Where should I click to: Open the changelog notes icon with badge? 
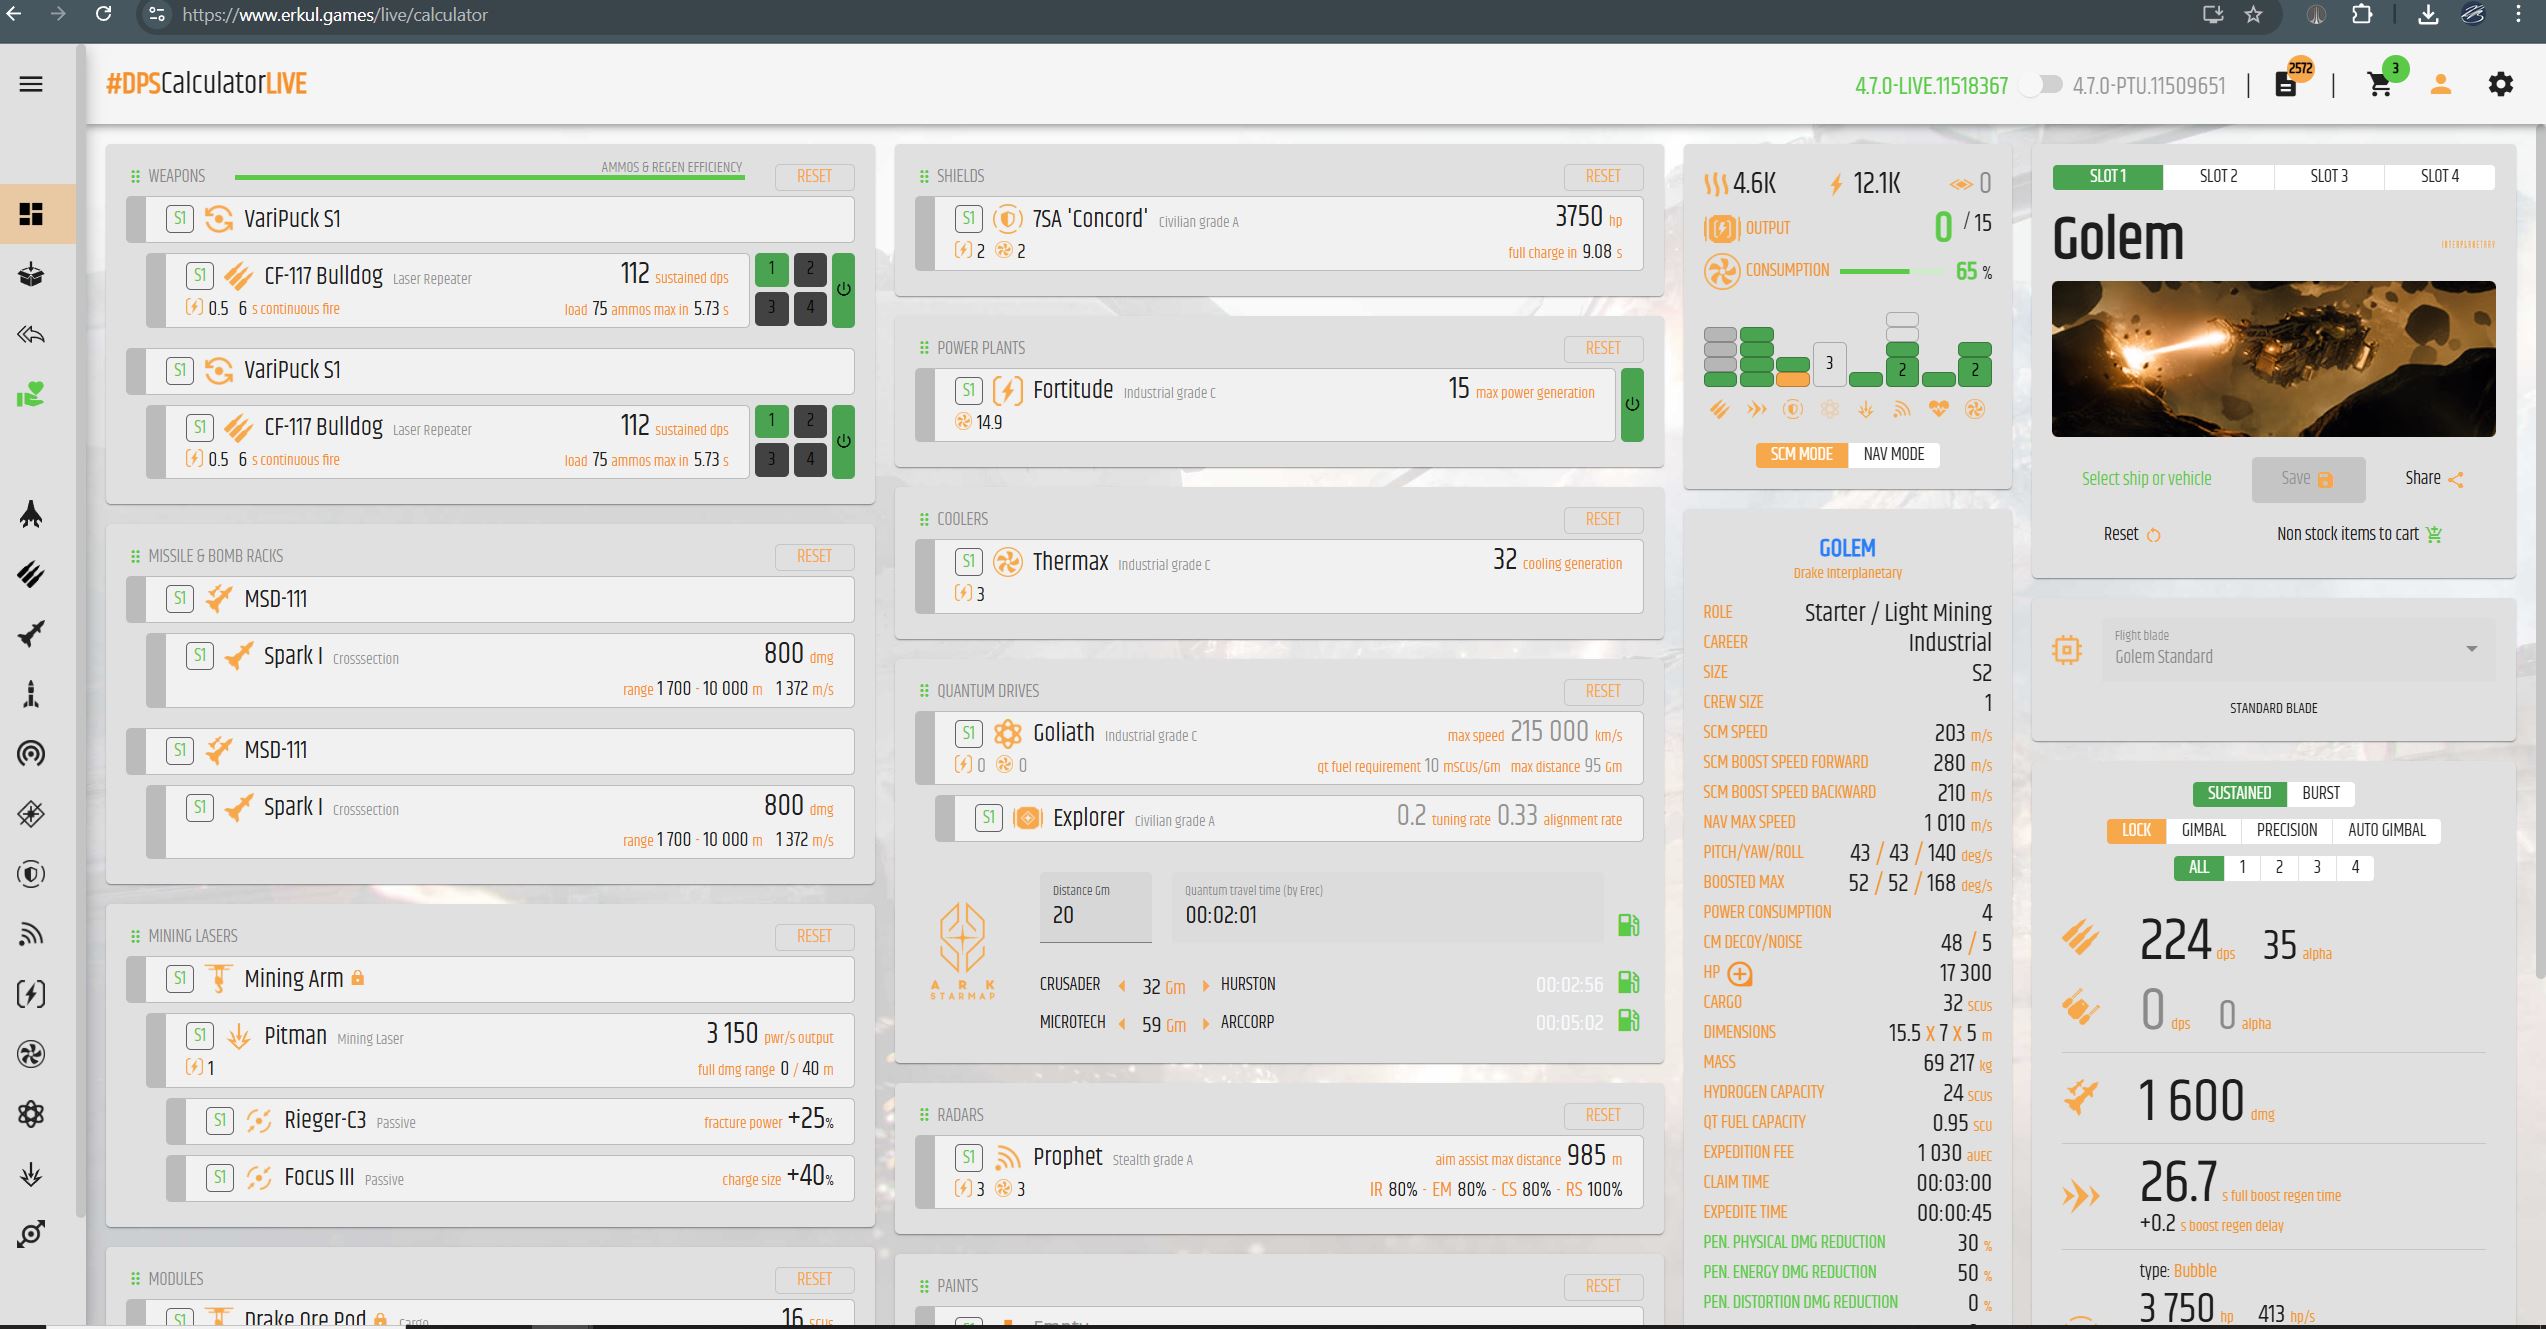pos(2286,84)
